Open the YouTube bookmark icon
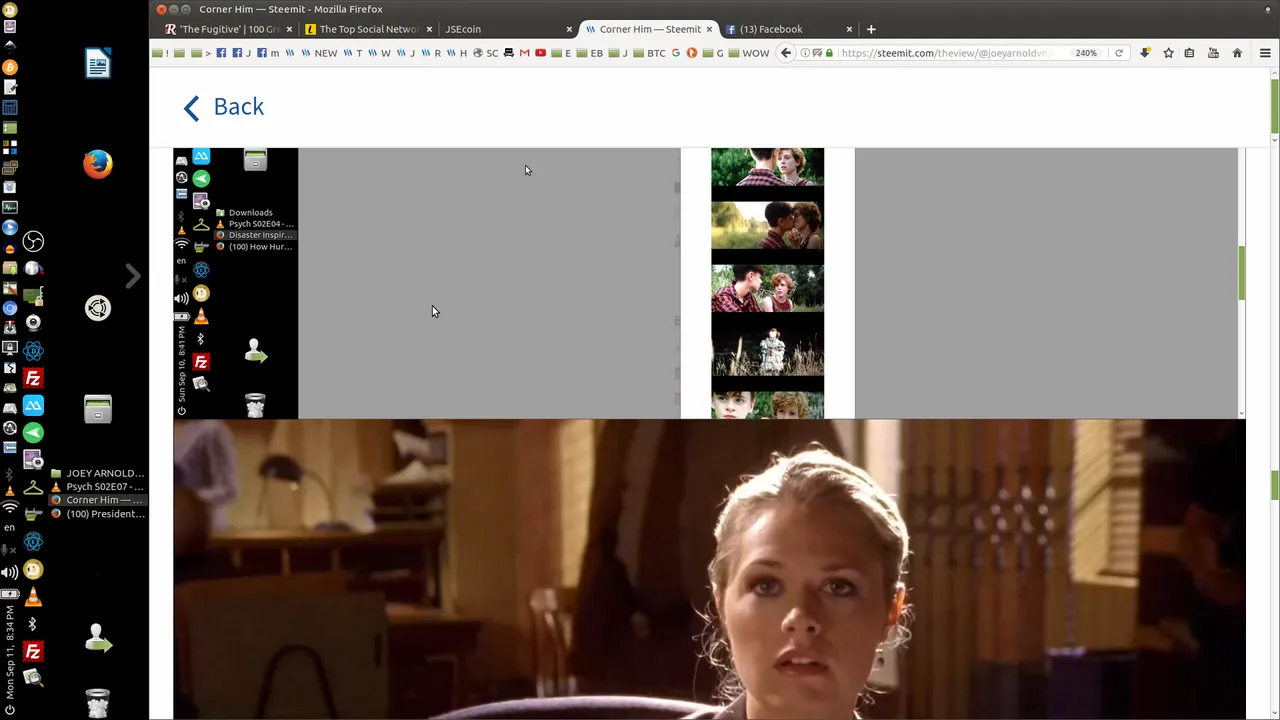Viewport: 1280px width, 720px height. coord(540,53)
